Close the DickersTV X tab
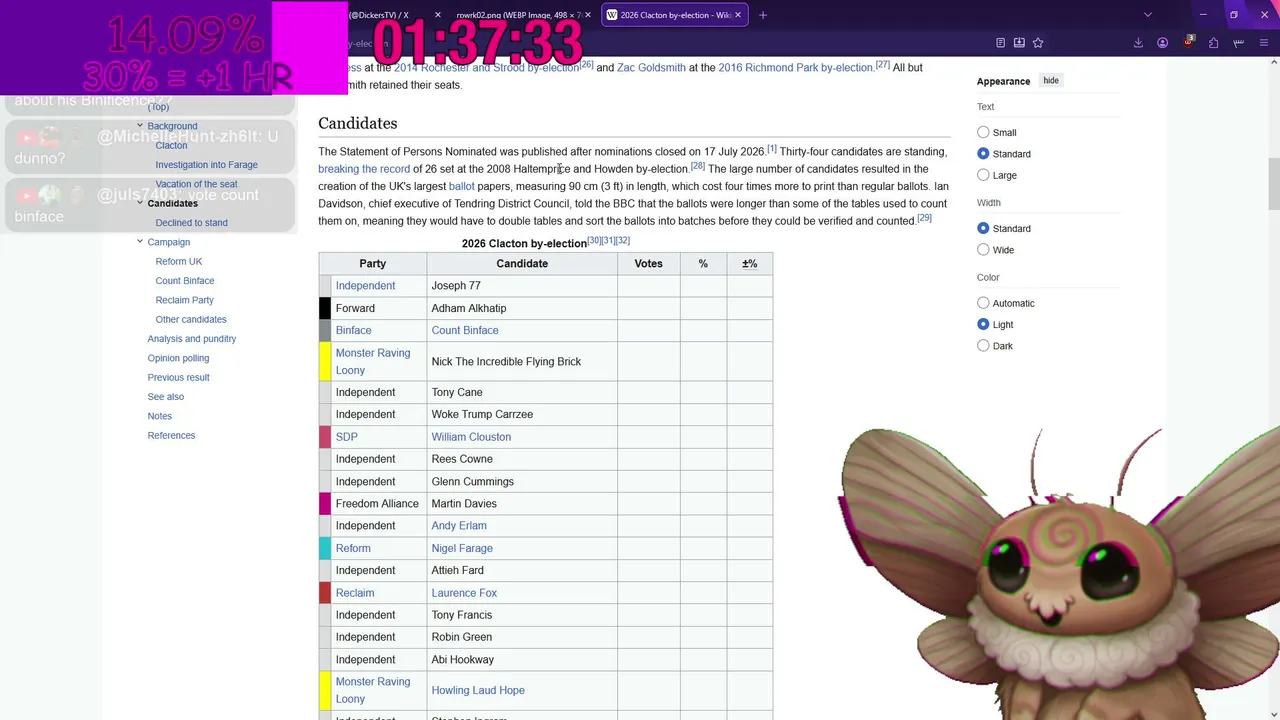 pos(437,15)
